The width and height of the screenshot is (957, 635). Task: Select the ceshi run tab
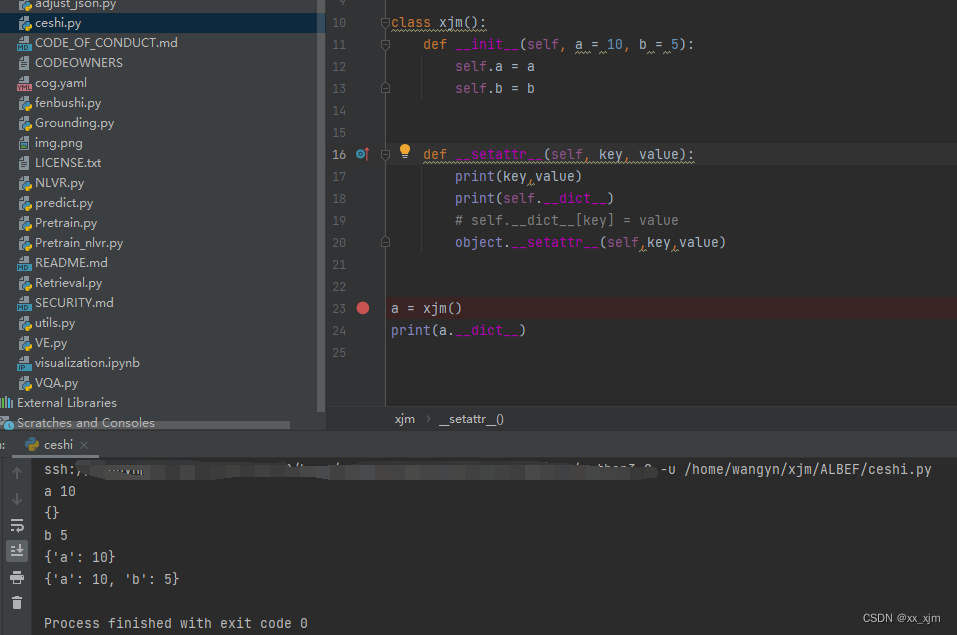point(57,445)
